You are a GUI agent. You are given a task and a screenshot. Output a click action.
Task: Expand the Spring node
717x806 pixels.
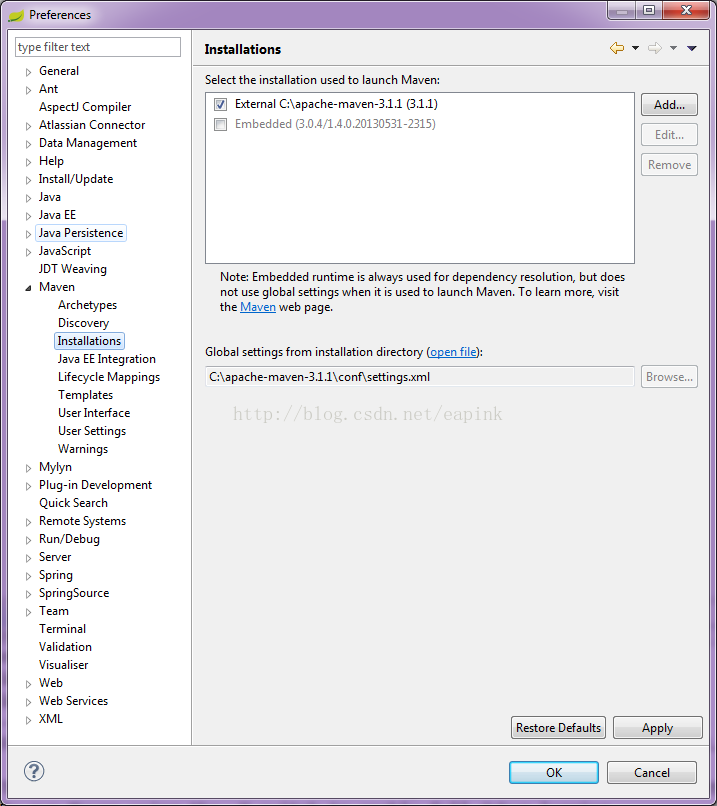point(29,576)
